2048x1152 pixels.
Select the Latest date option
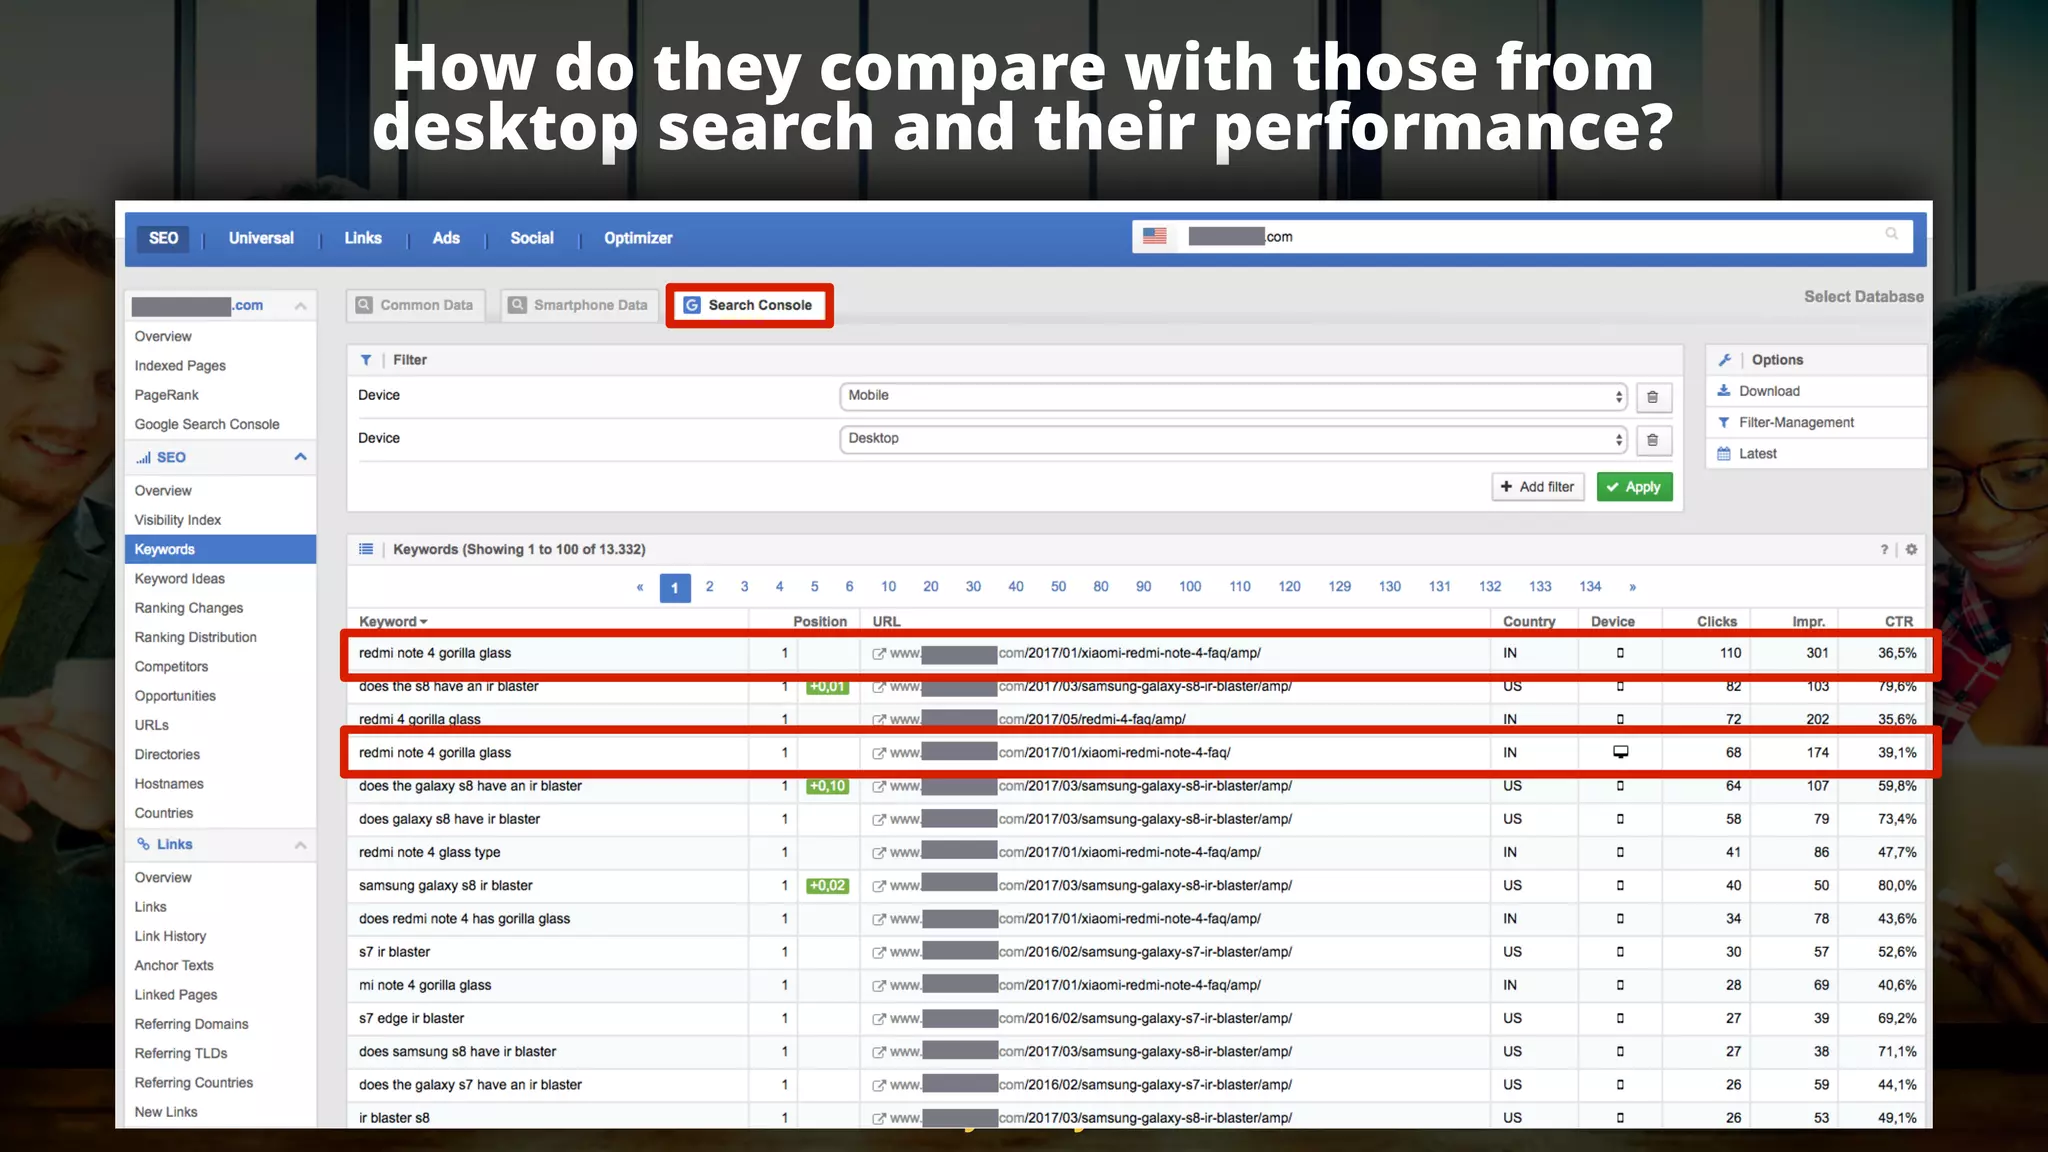click(x=1757, y=453)
